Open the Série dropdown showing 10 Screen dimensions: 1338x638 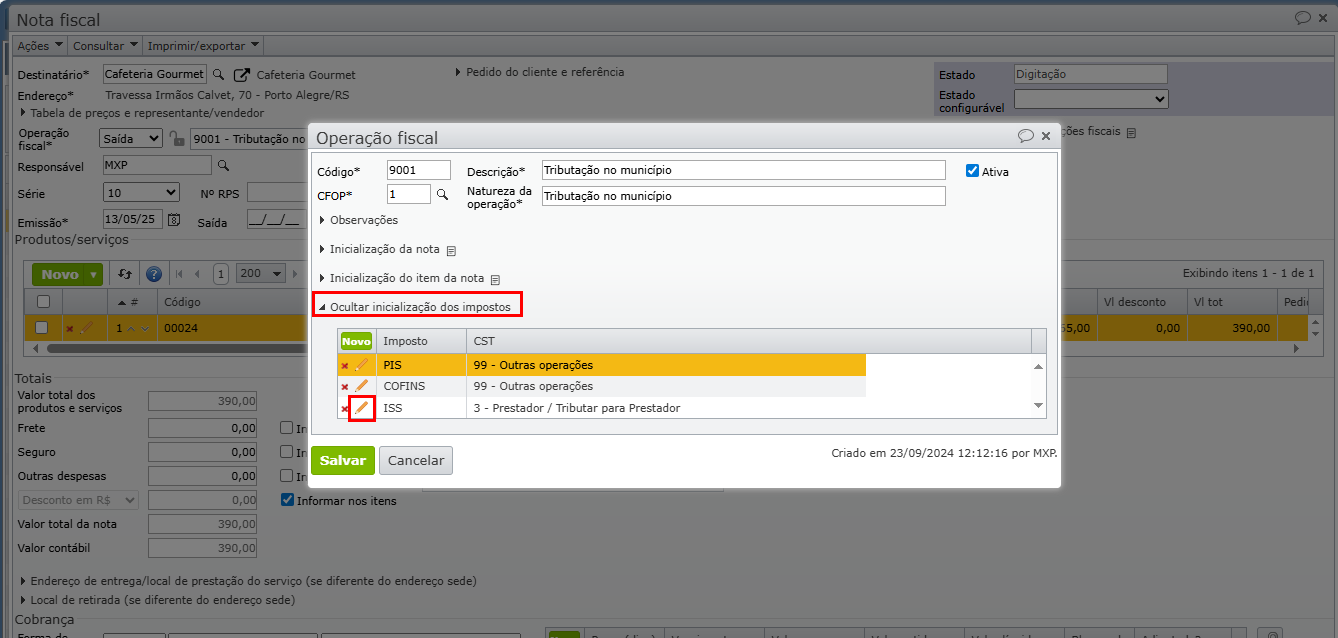141,193
